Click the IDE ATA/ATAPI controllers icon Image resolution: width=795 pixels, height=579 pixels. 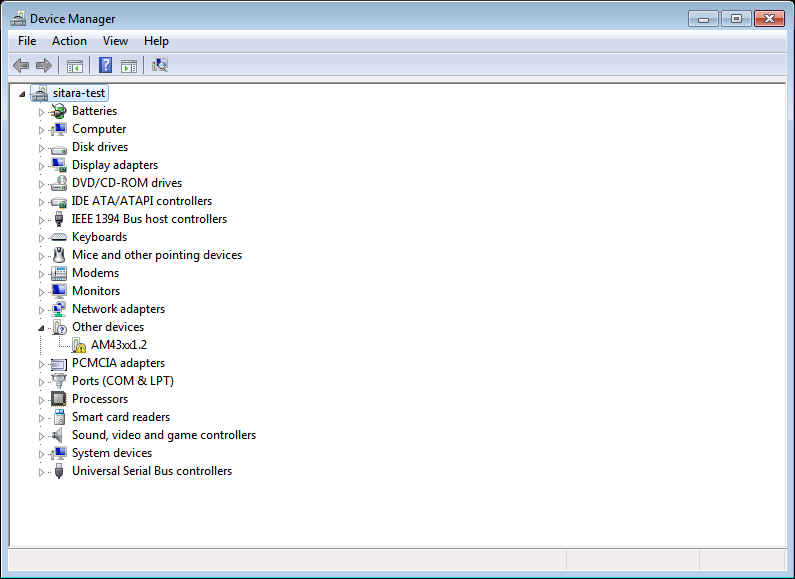(59, 202)
